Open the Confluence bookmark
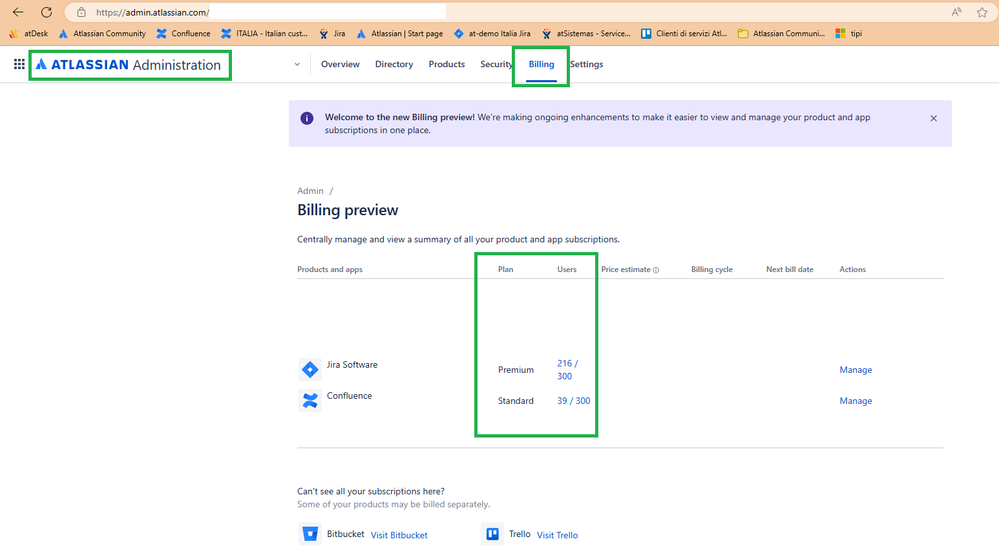 point(183,33)
